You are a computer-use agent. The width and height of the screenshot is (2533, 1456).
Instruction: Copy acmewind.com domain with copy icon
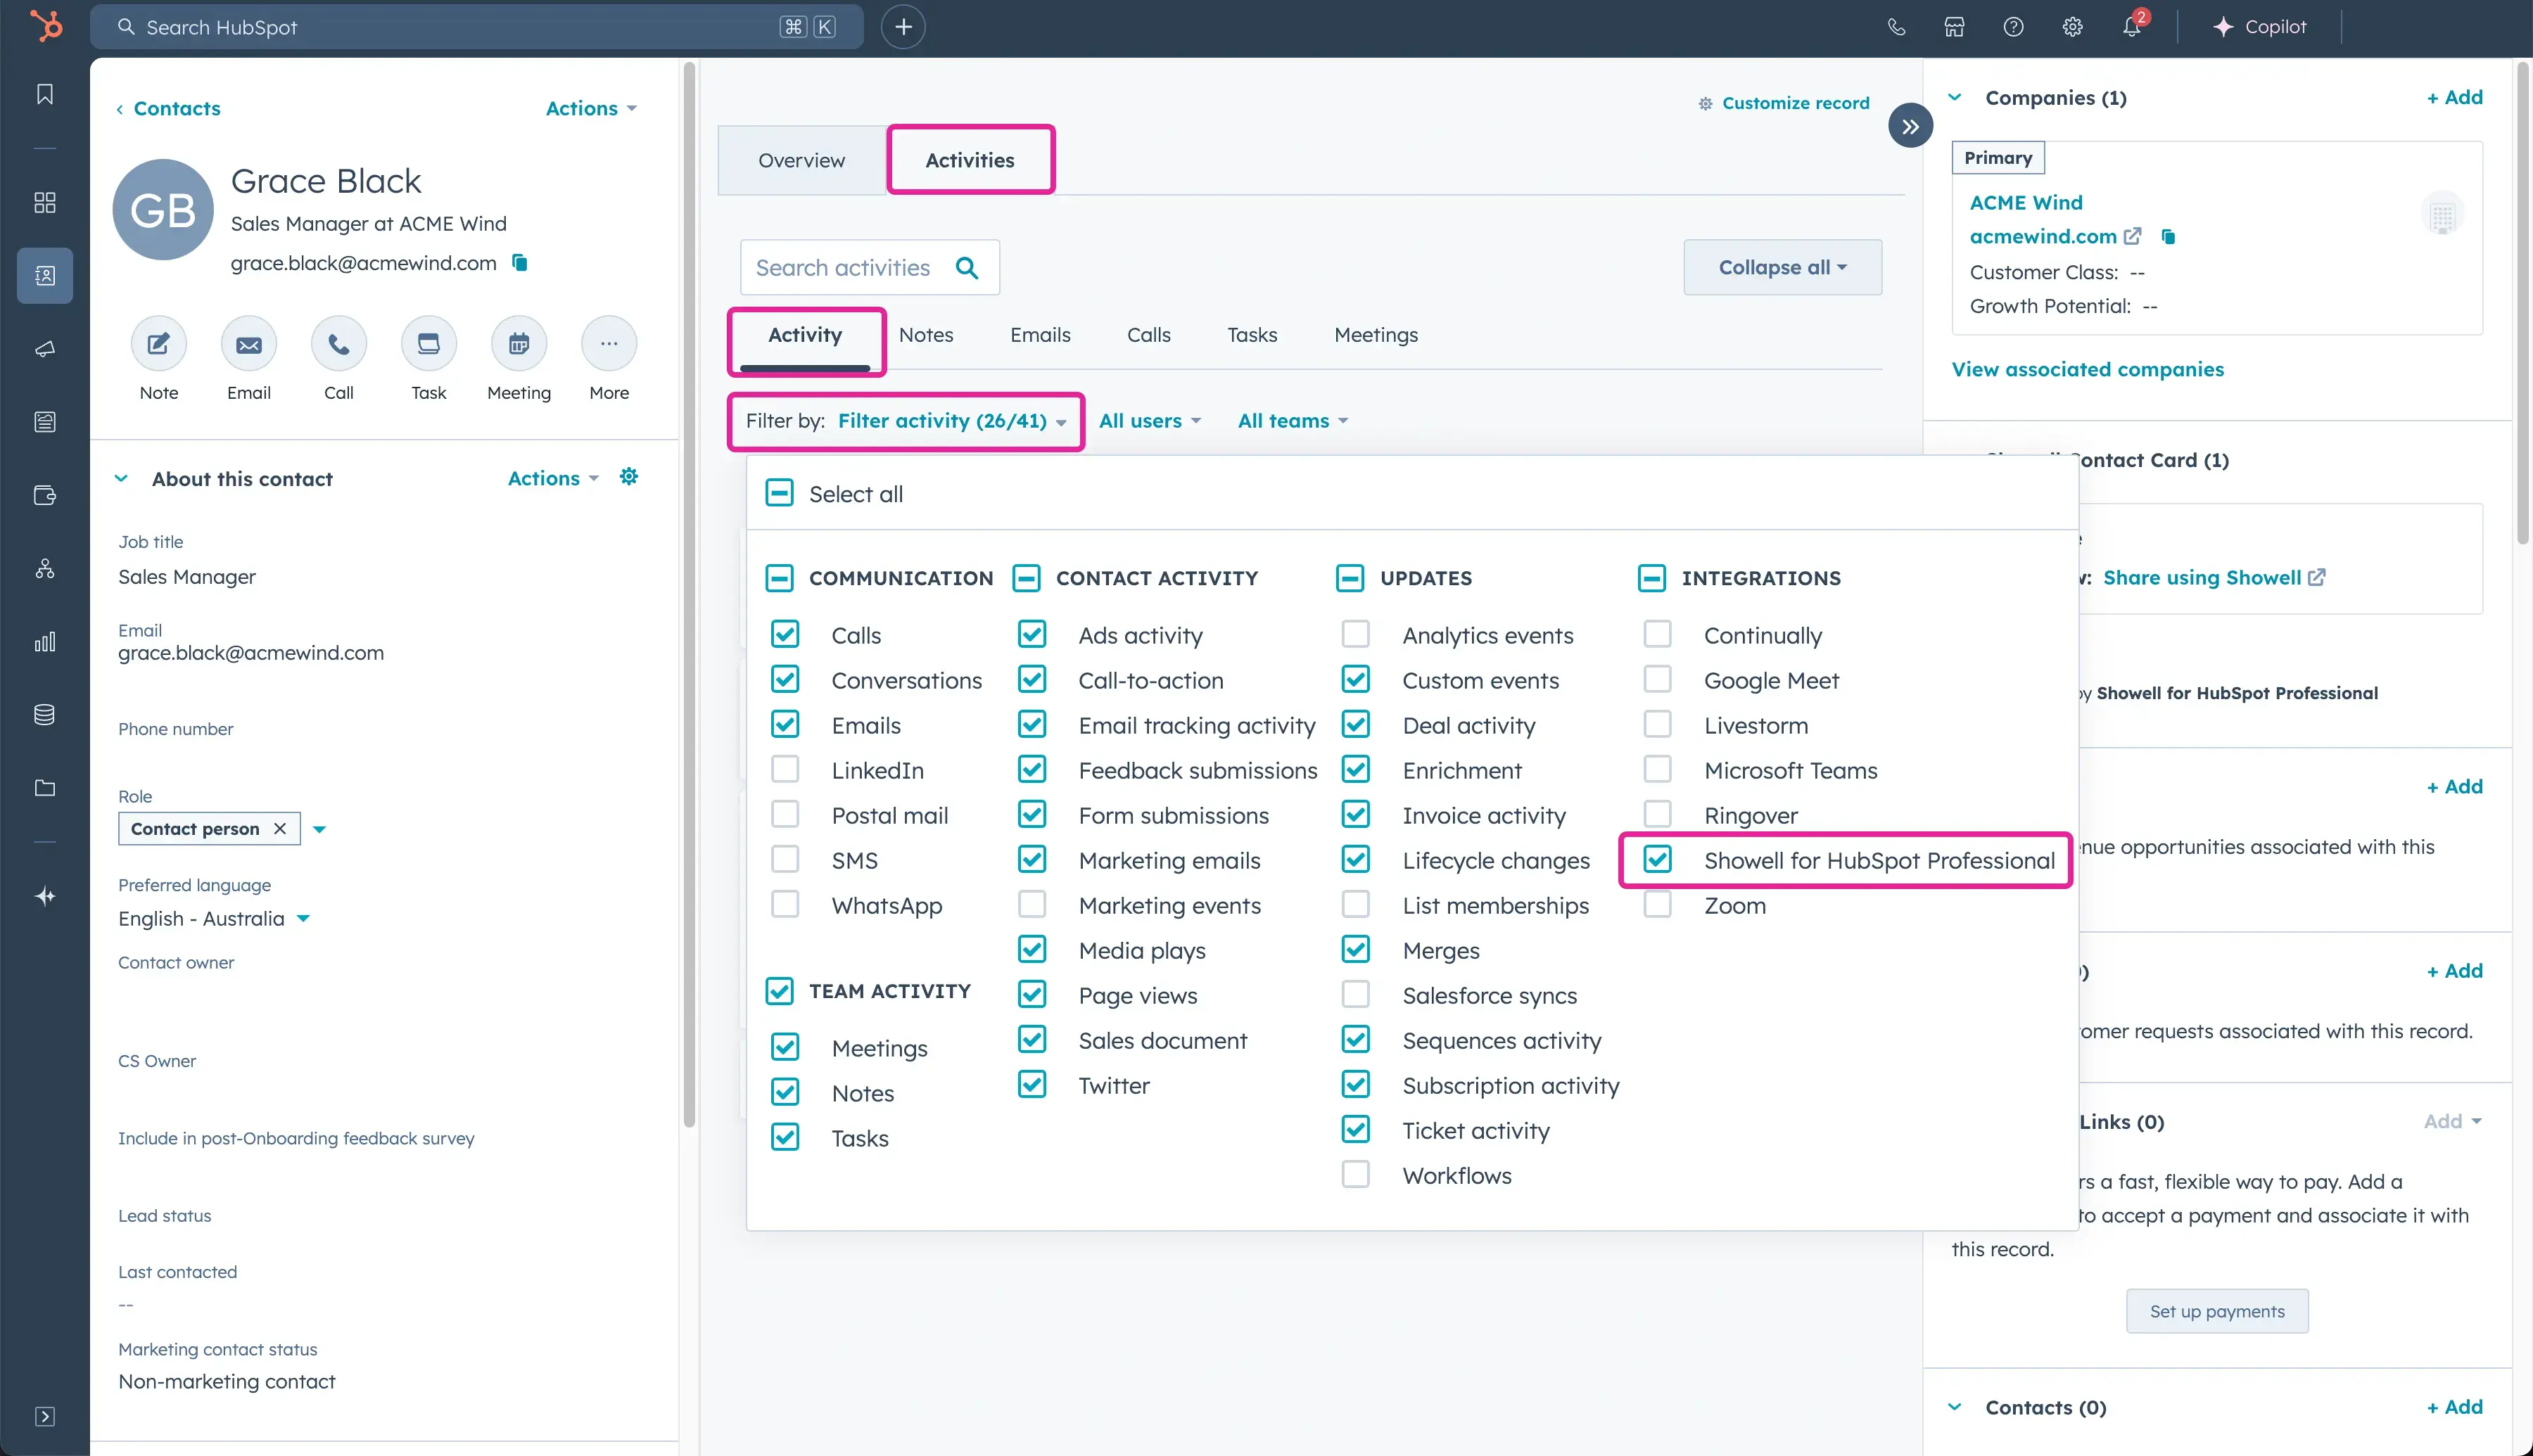coord(2168,236)
